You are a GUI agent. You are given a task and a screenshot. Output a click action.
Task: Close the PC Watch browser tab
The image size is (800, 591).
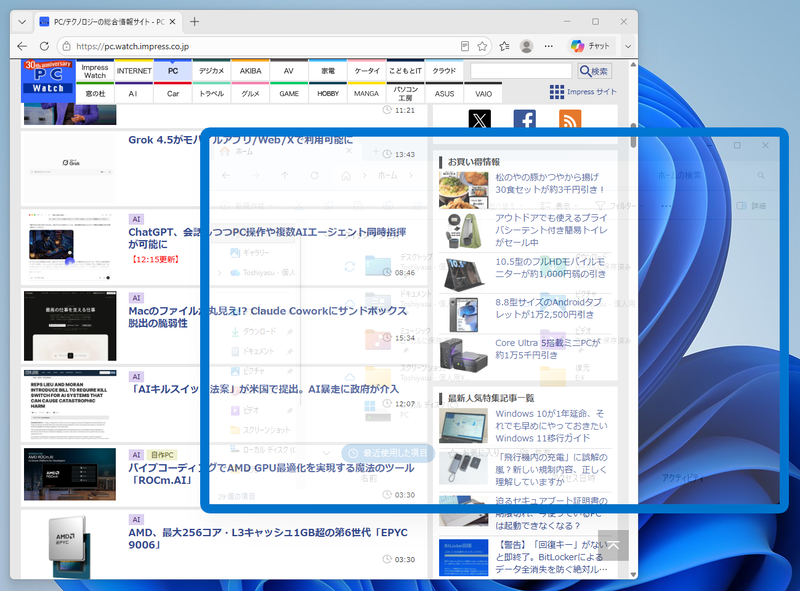pyautogui.click(x=172, y=22)
